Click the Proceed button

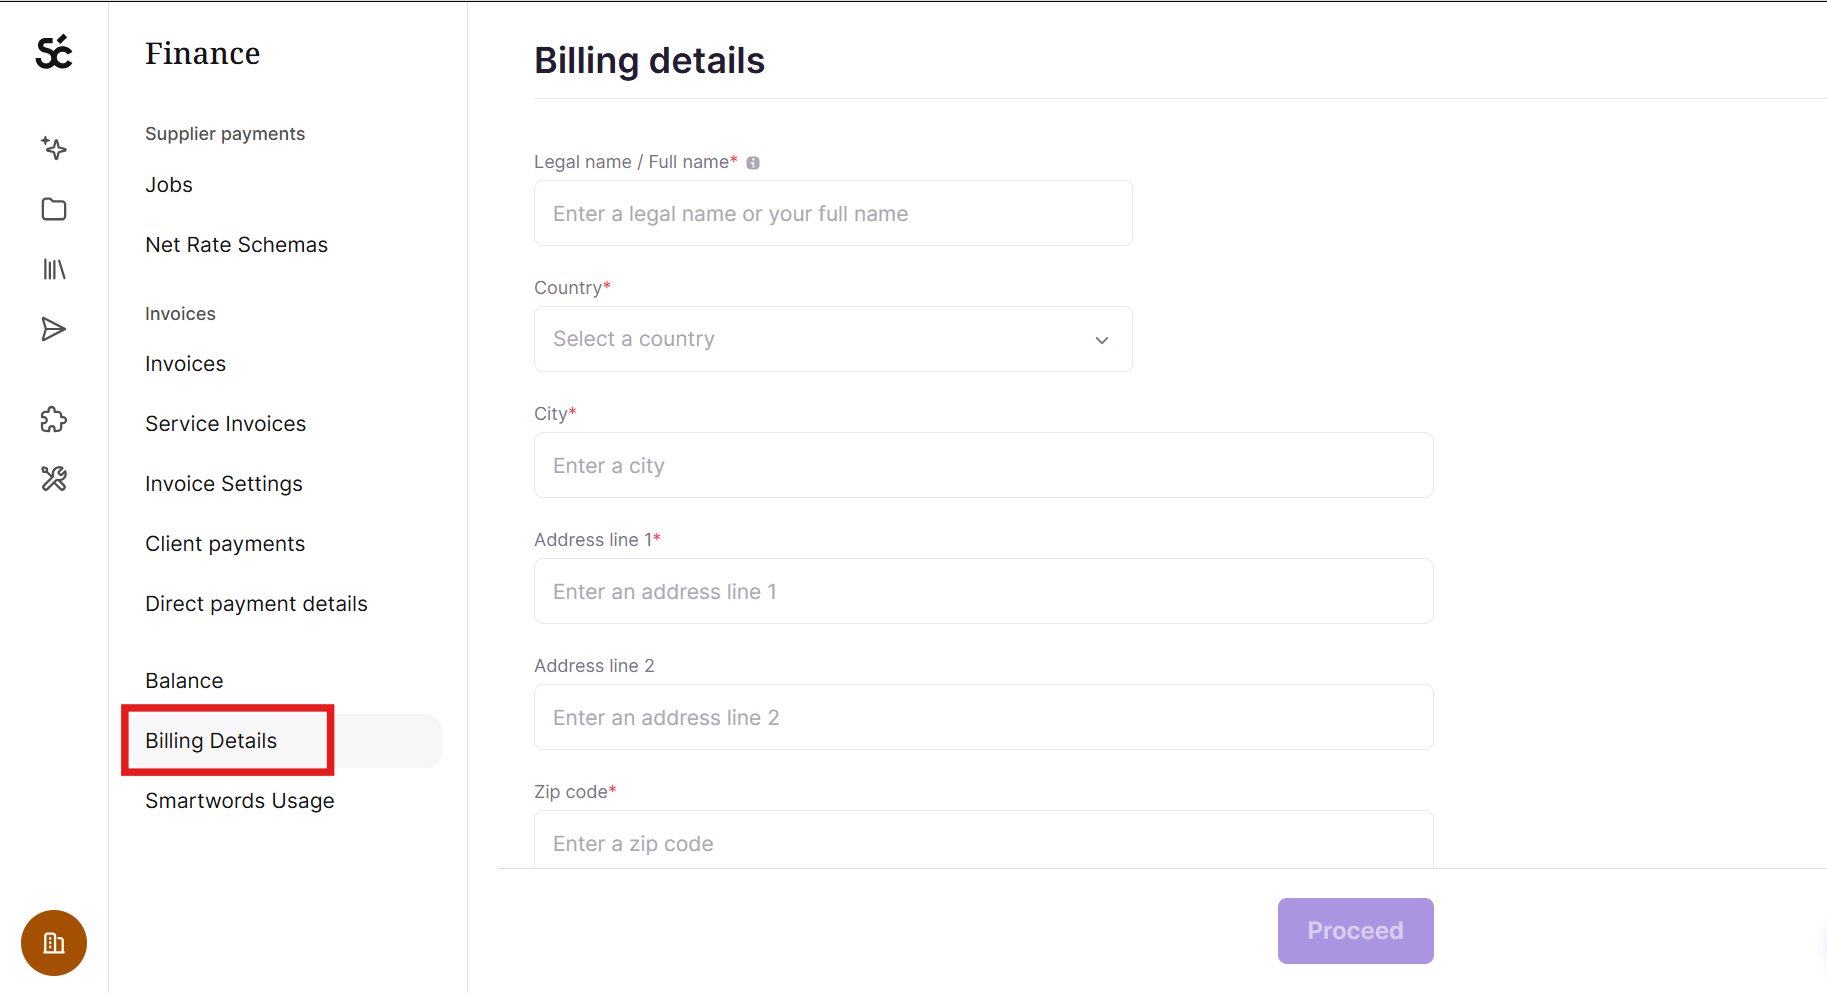tap(1355, 931)
